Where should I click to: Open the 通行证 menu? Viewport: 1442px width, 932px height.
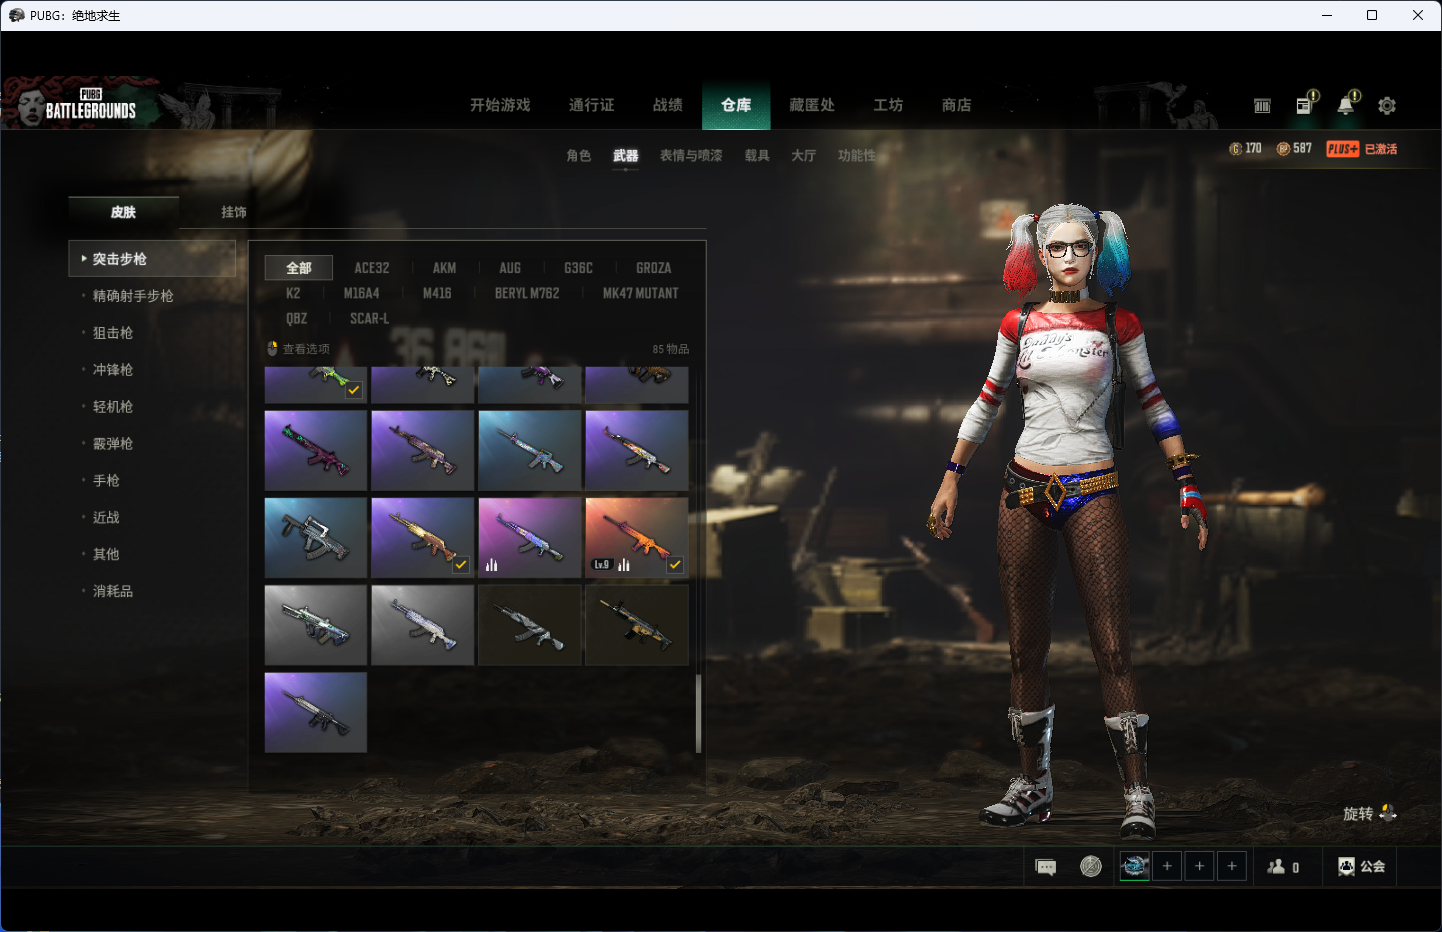pos(591,105)
